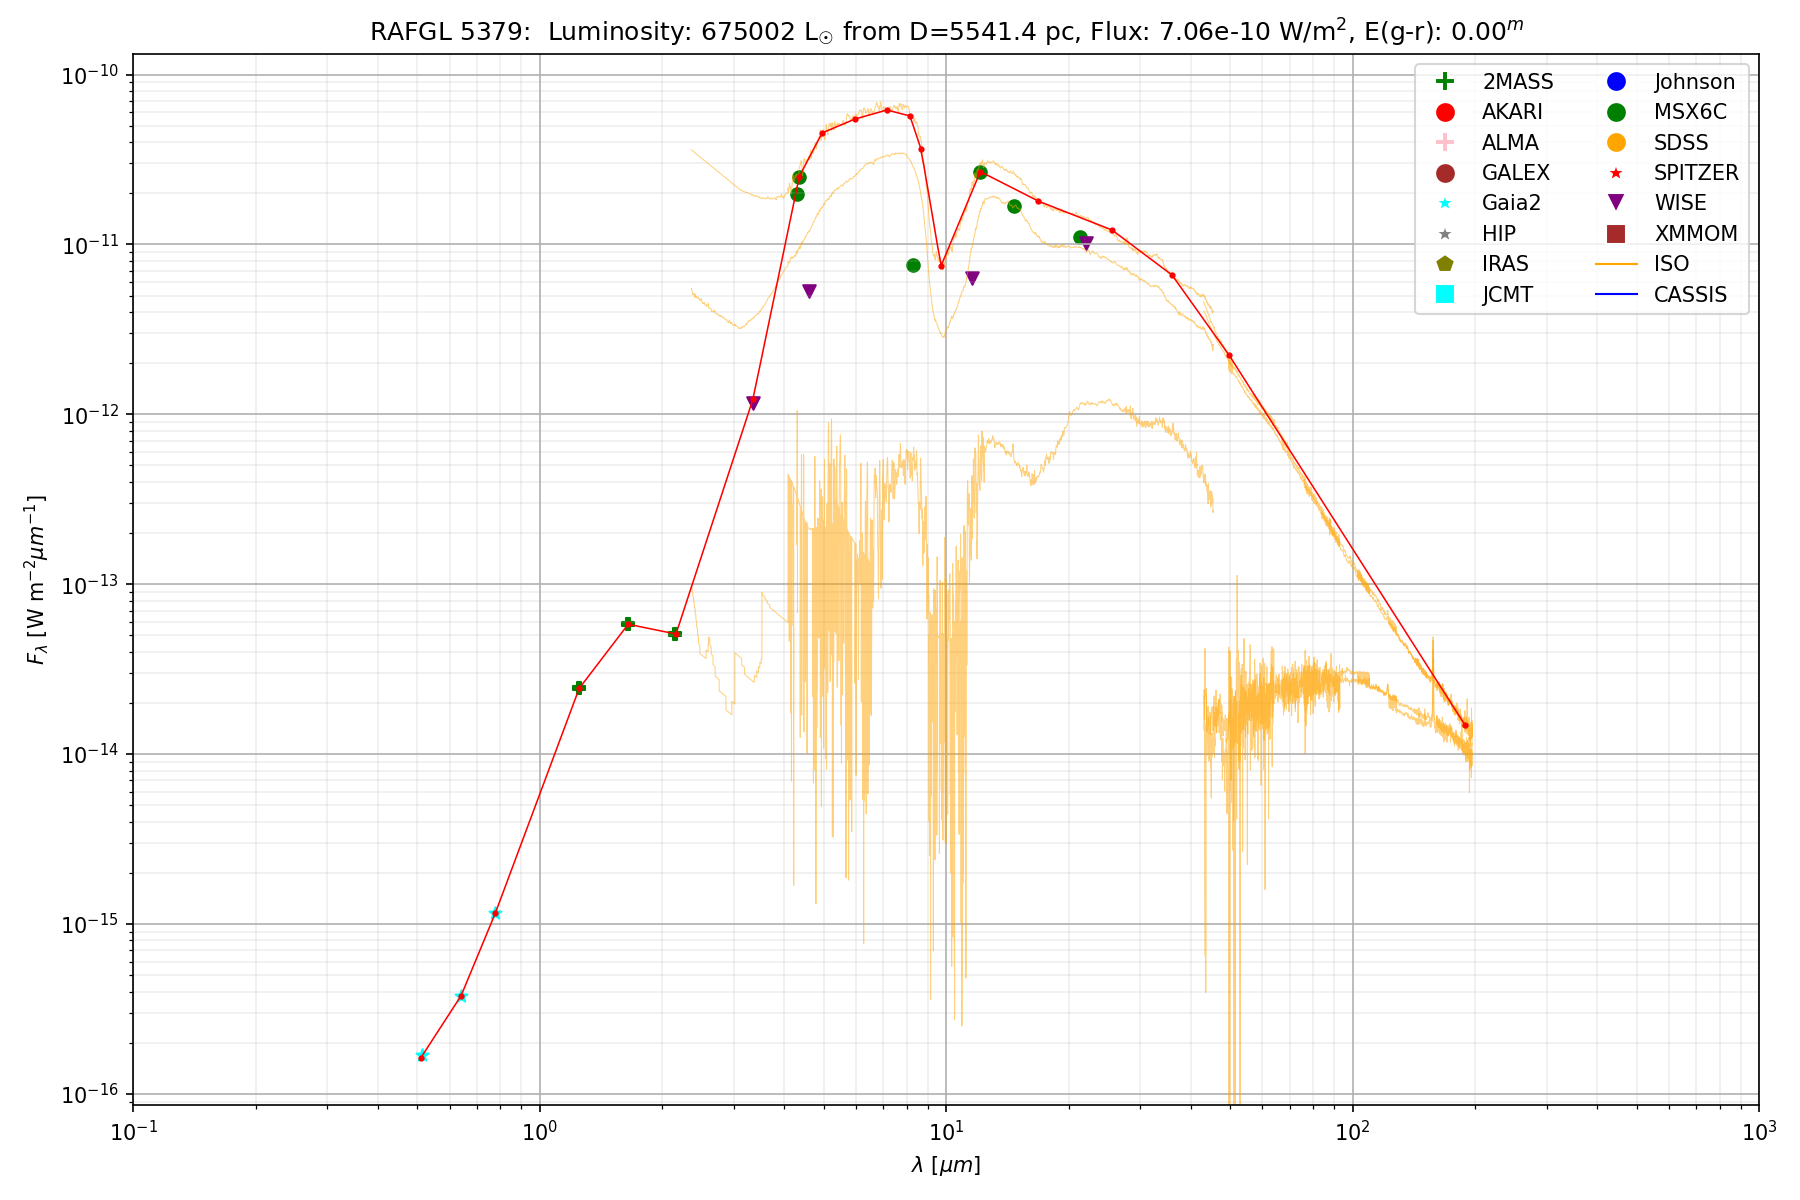Click the RAFGL 5379 plot title

[x=946, y=31]
